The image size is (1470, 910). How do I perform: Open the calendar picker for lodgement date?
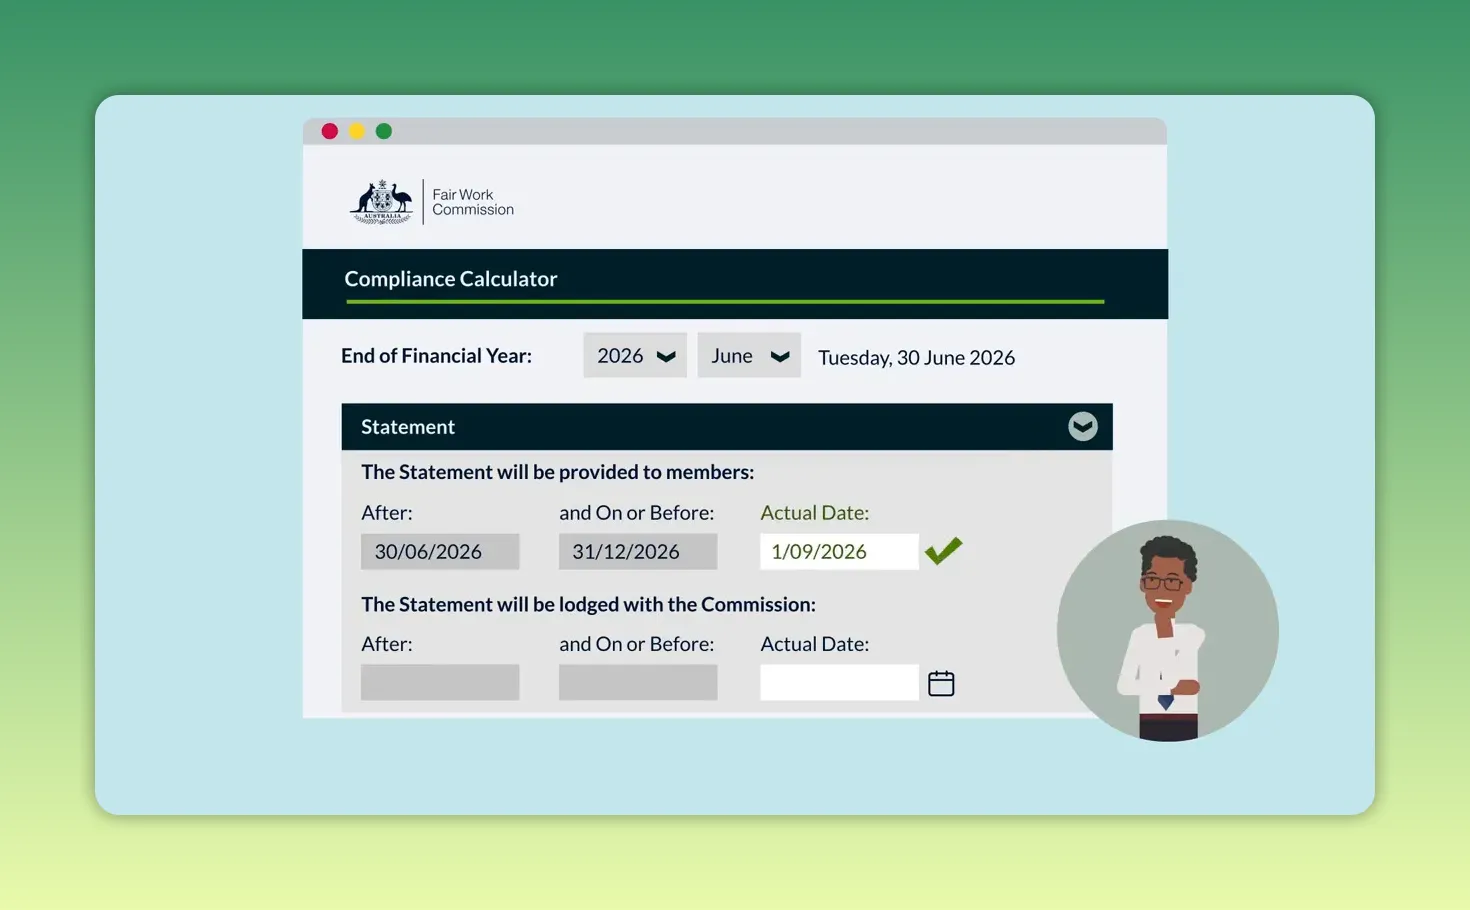pos(941,683)
